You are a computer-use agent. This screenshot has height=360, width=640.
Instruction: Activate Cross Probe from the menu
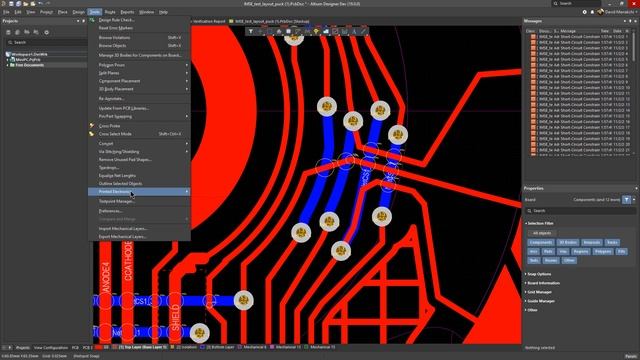point(139,126)
